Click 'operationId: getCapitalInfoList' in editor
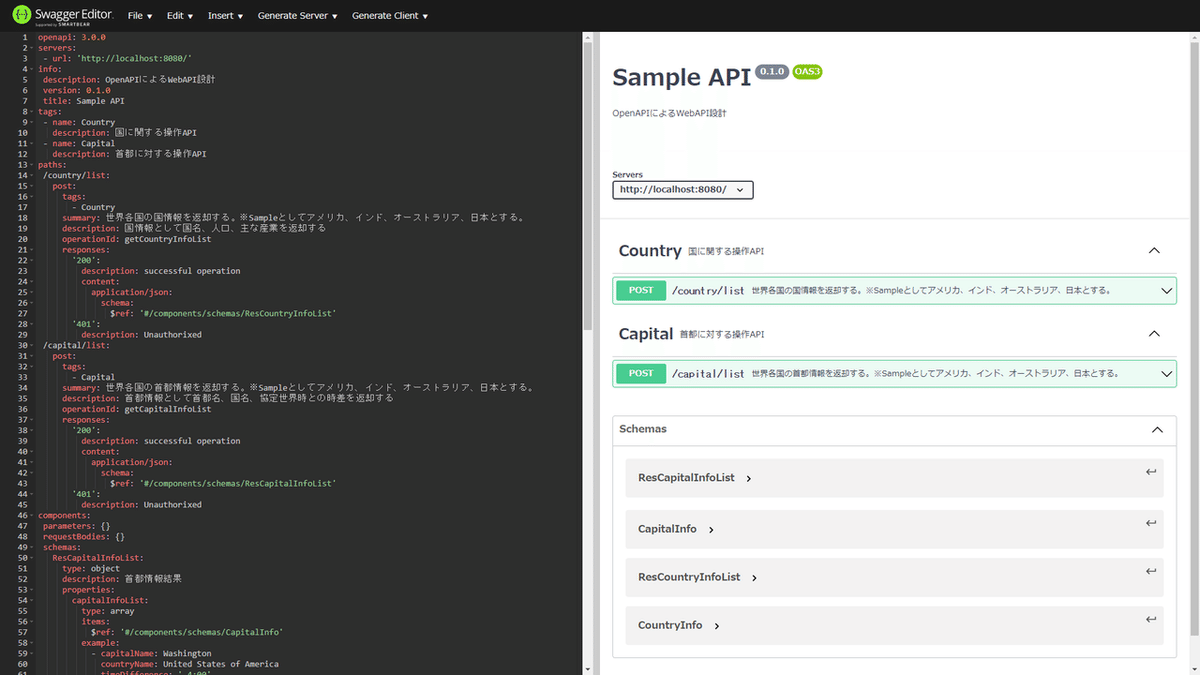 pyautogui.click(x=137, y=409)
